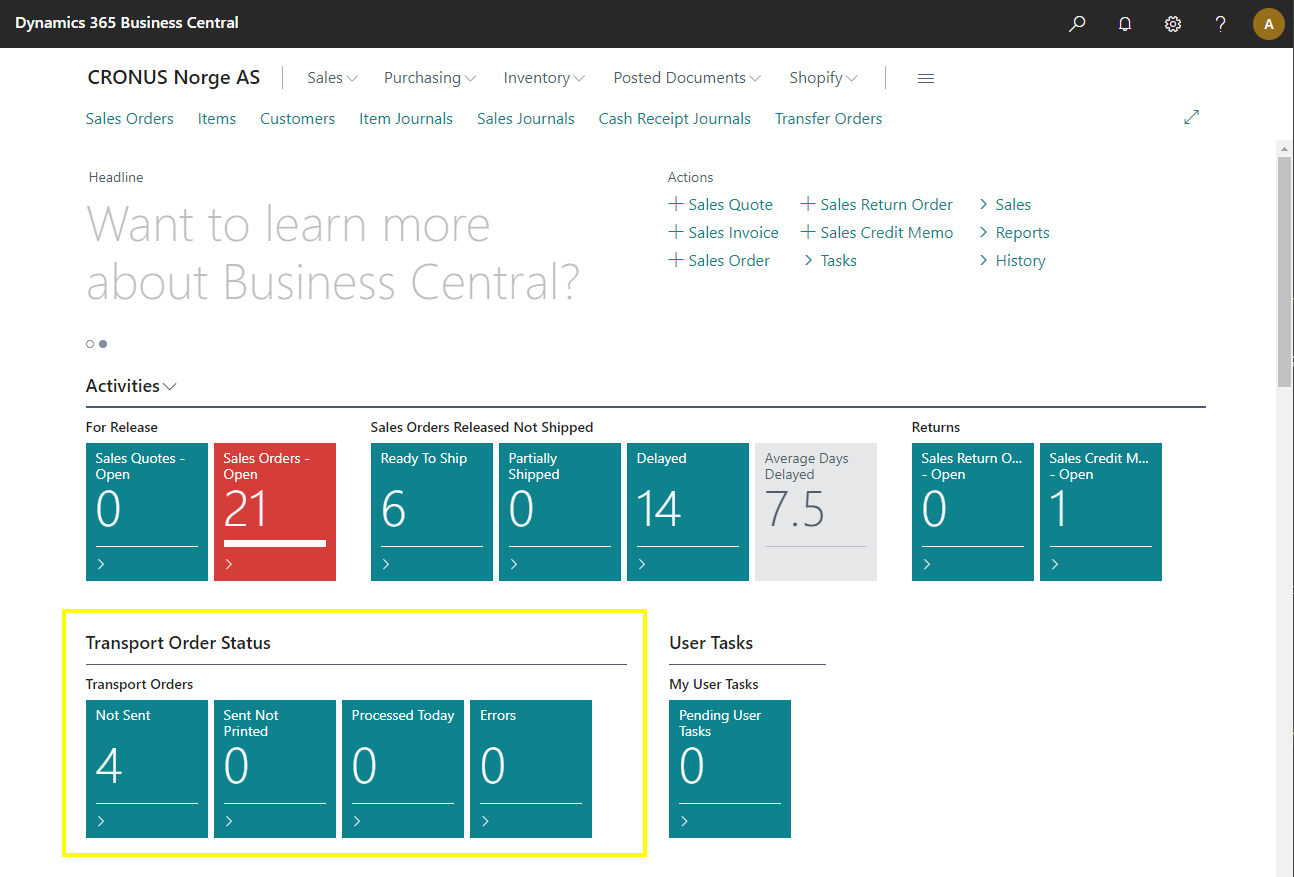This screenshot has height=877, width=1294.
Task: Open the Not Sent transport orders tile
Action: pos(147,768)
